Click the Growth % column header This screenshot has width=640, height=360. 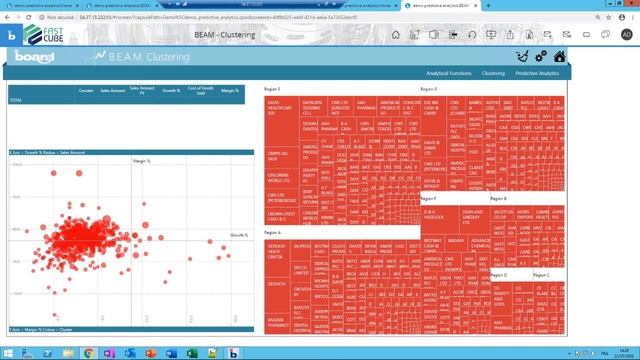(171, 91)
